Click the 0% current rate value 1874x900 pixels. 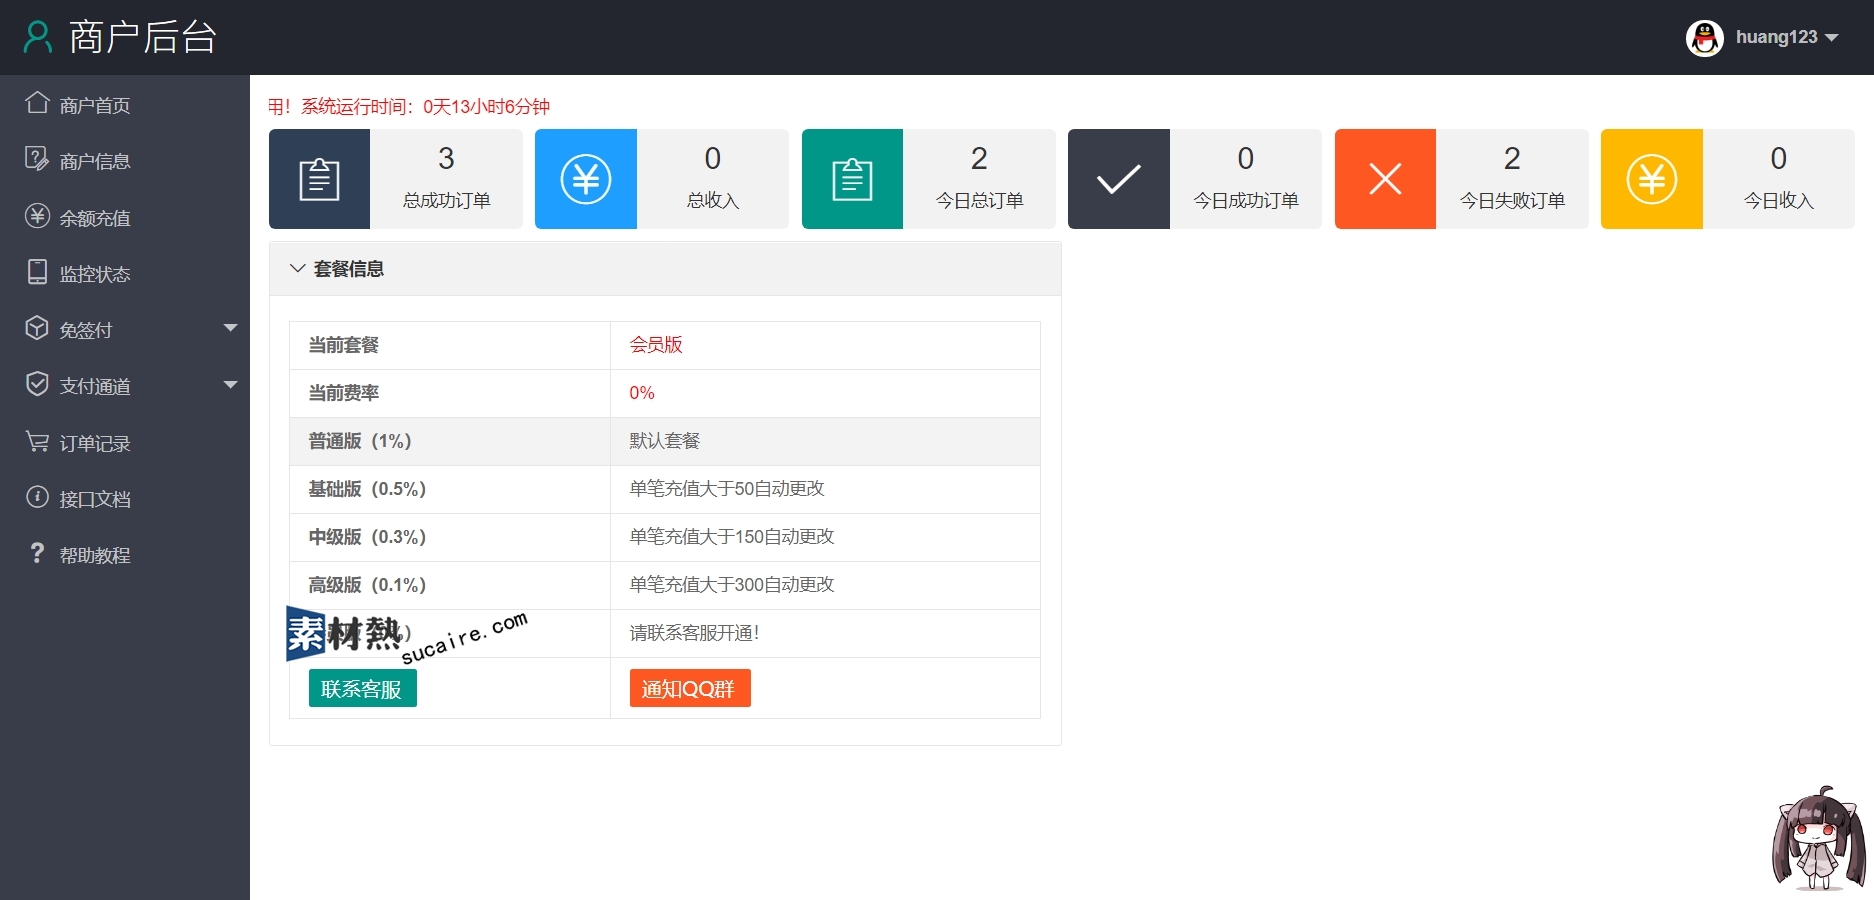642,393
